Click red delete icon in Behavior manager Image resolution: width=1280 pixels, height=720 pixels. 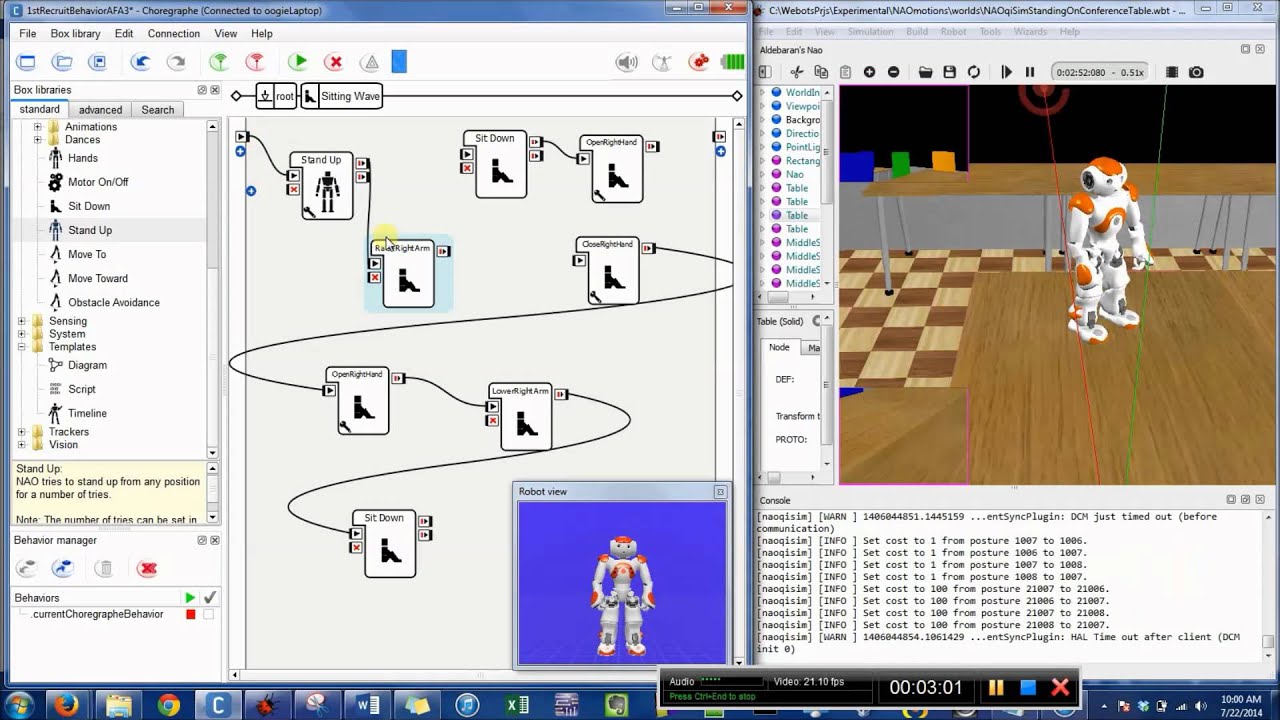pos(148,568)
